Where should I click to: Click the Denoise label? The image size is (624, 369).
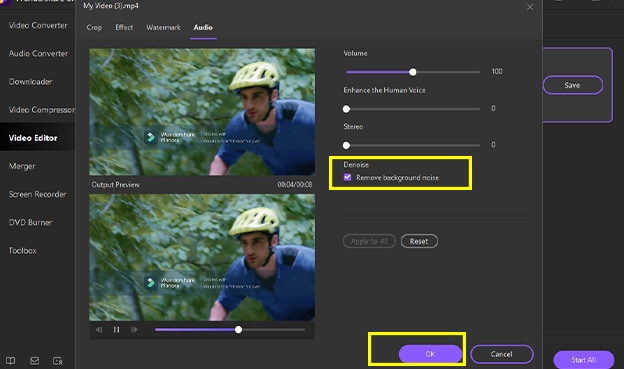click(356, 164)
